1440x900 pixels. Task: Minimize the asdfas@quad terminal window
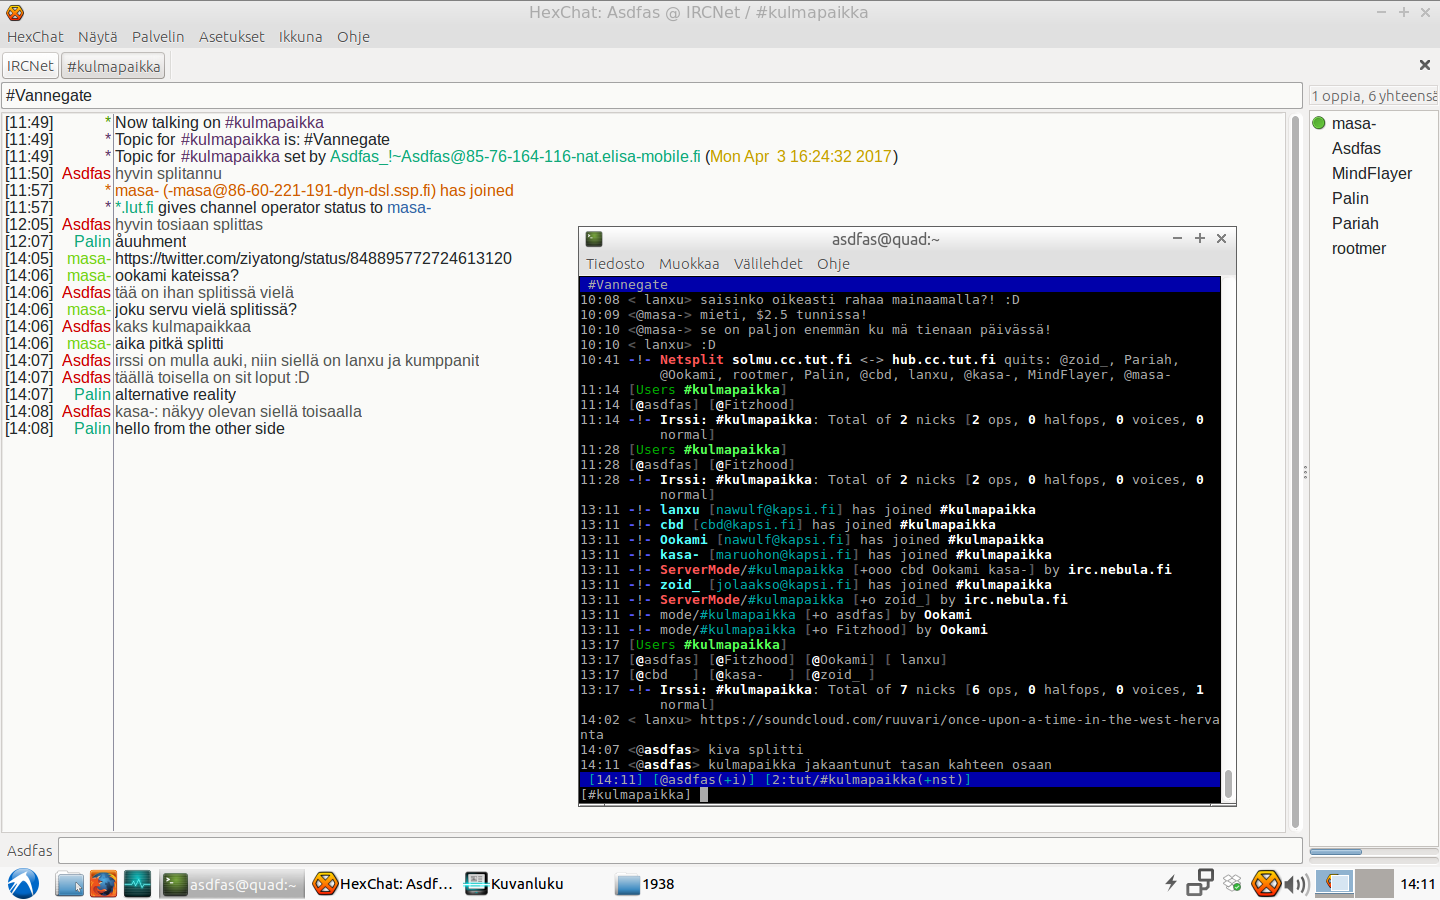point(1177,238)
